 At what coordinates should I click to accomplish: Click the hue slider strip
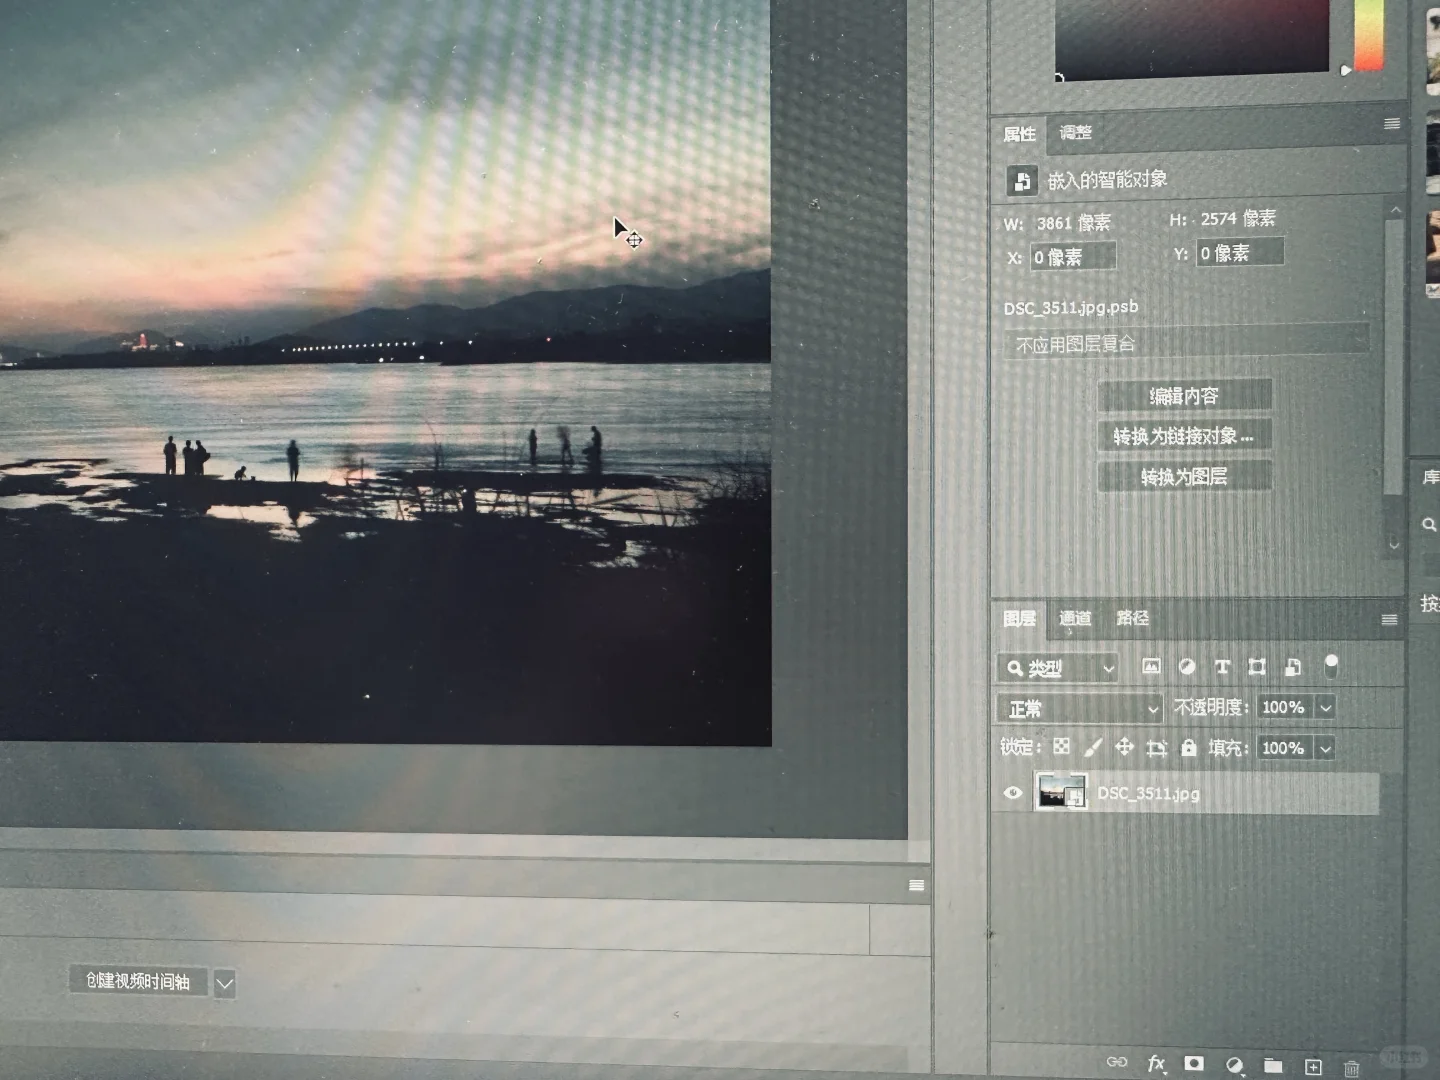pyautogui.click(x=1369, y=34)
